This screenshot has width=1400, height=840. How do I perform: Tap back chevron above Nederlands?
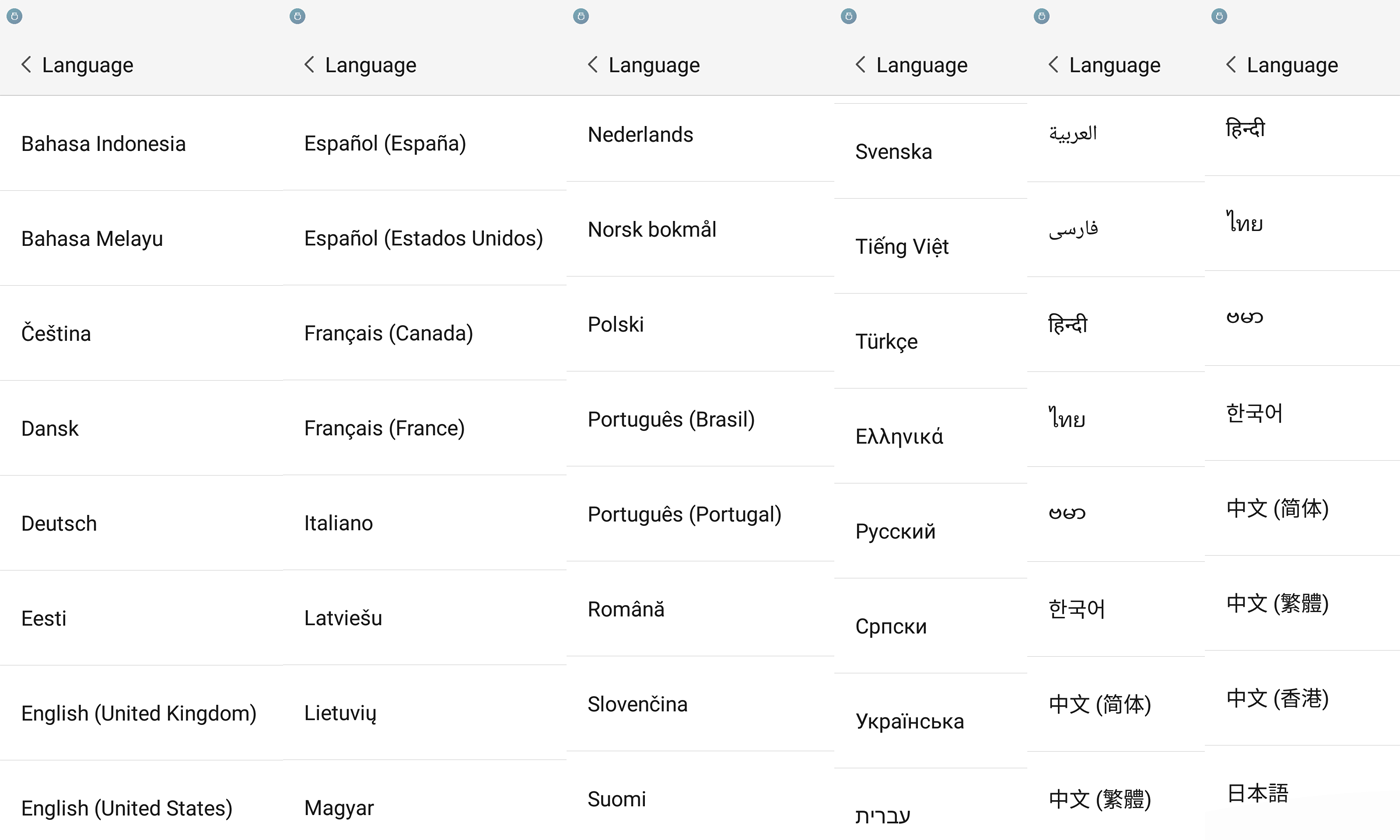593,65
